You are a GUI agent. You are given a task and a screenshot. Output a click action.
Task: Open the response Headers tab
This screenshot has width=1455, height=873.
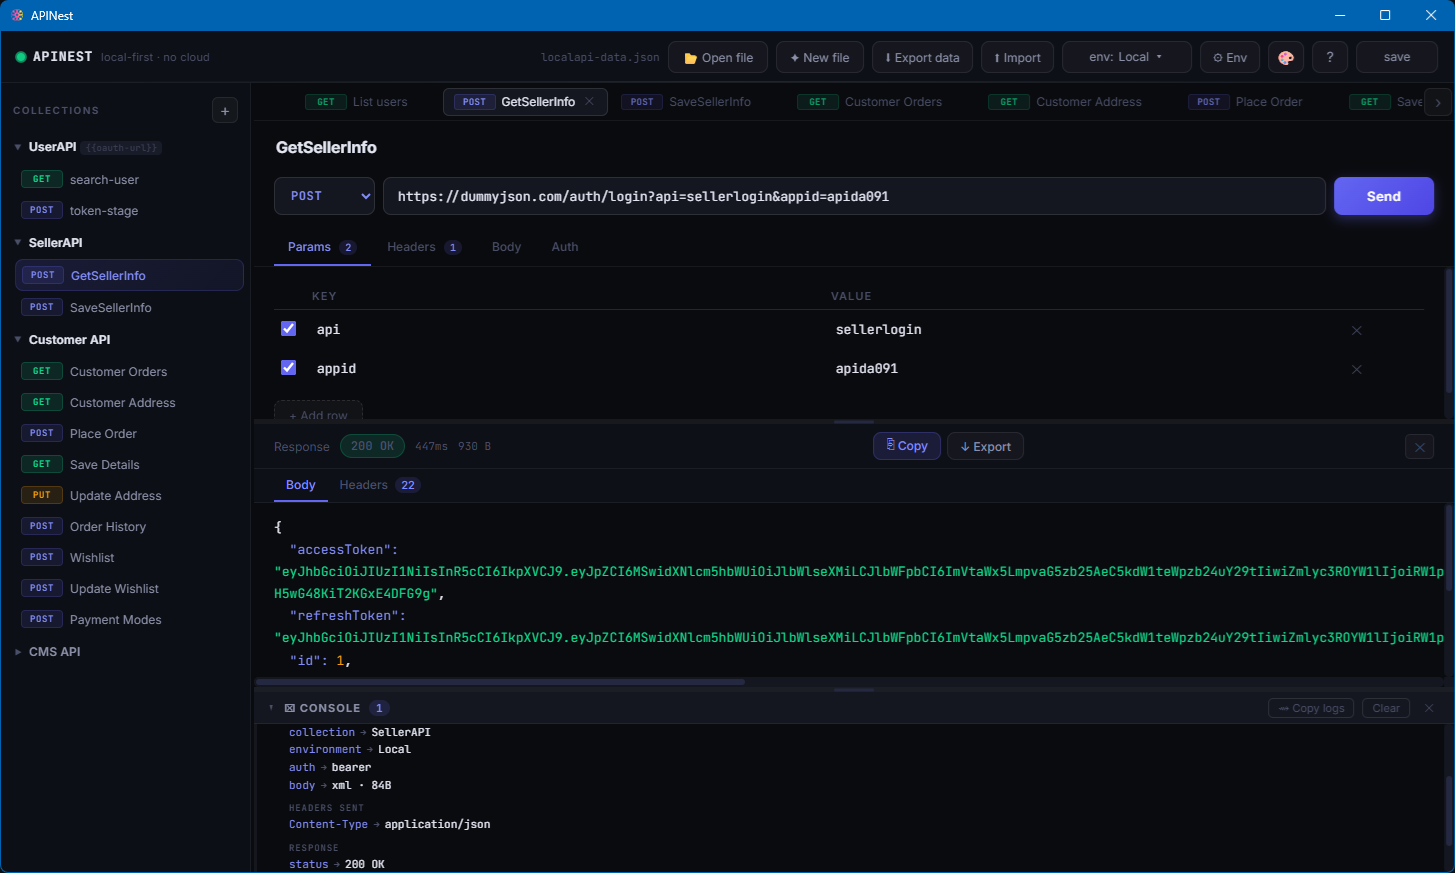[x=379, y=485]
